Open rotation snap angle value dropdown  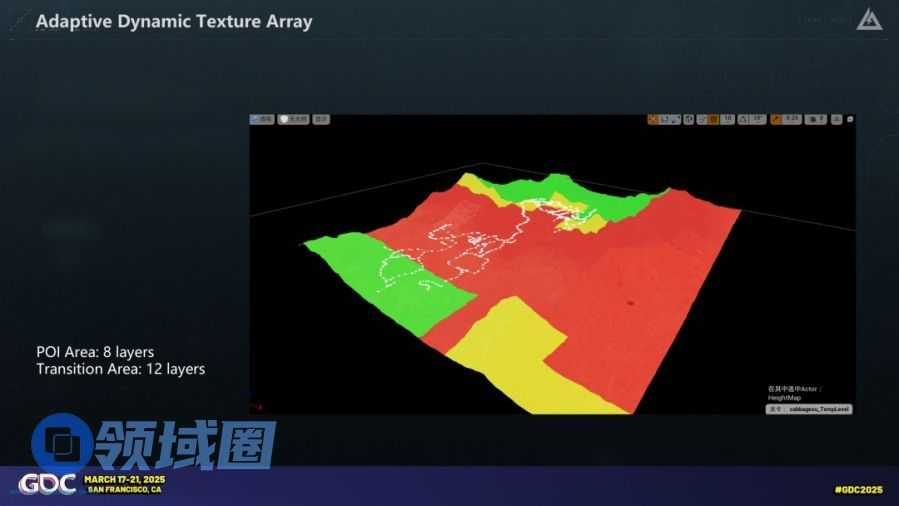pos(759,119)
